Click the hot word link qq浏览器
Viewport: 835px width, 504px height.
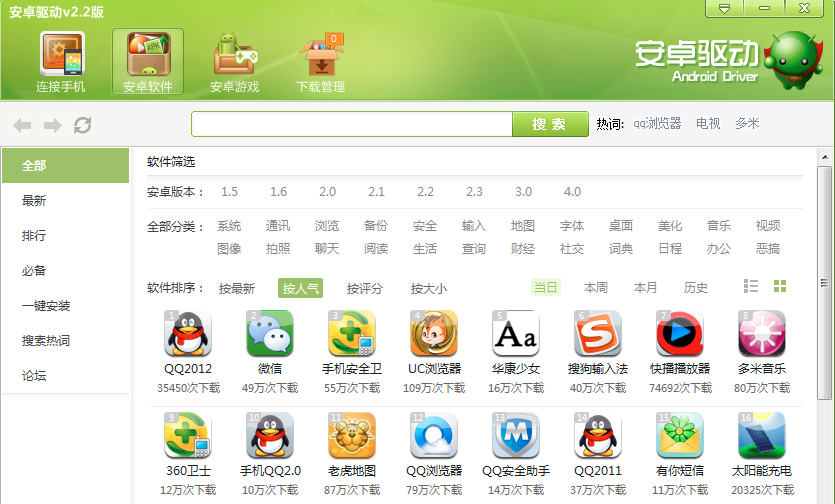coord(657,124)
